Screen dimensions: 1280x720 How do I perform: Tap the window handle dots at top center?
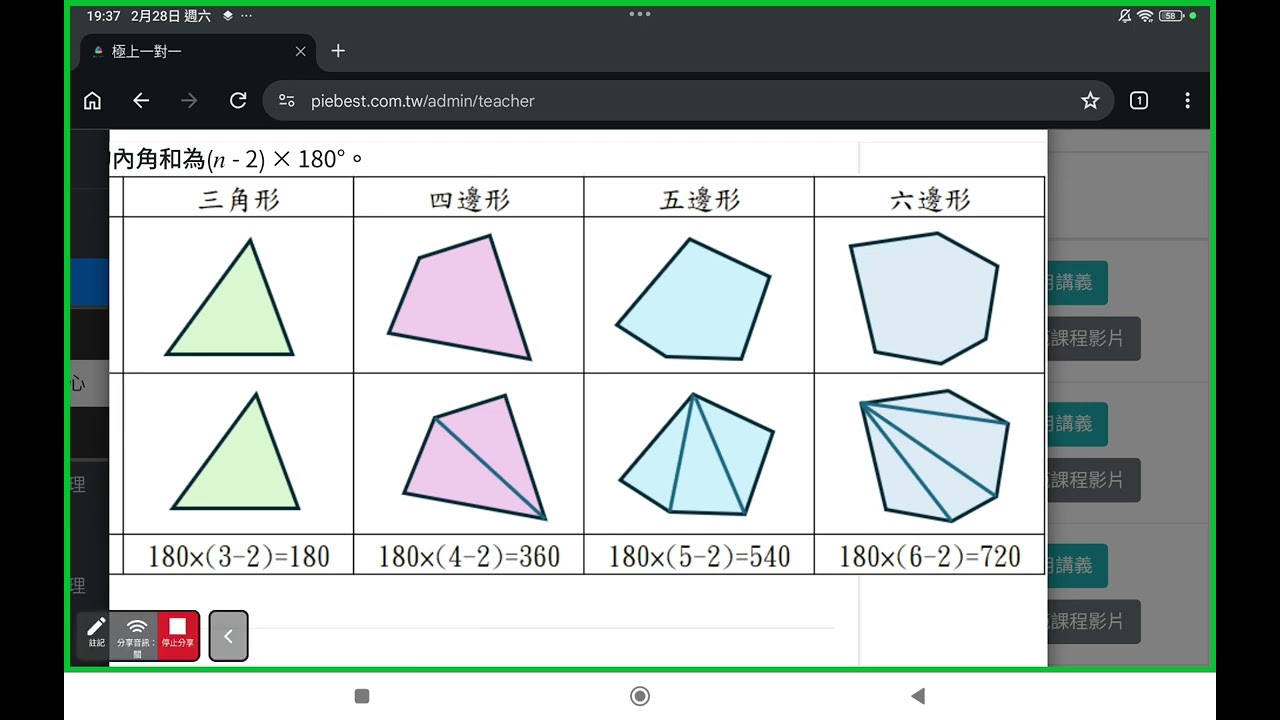point(640,14)
